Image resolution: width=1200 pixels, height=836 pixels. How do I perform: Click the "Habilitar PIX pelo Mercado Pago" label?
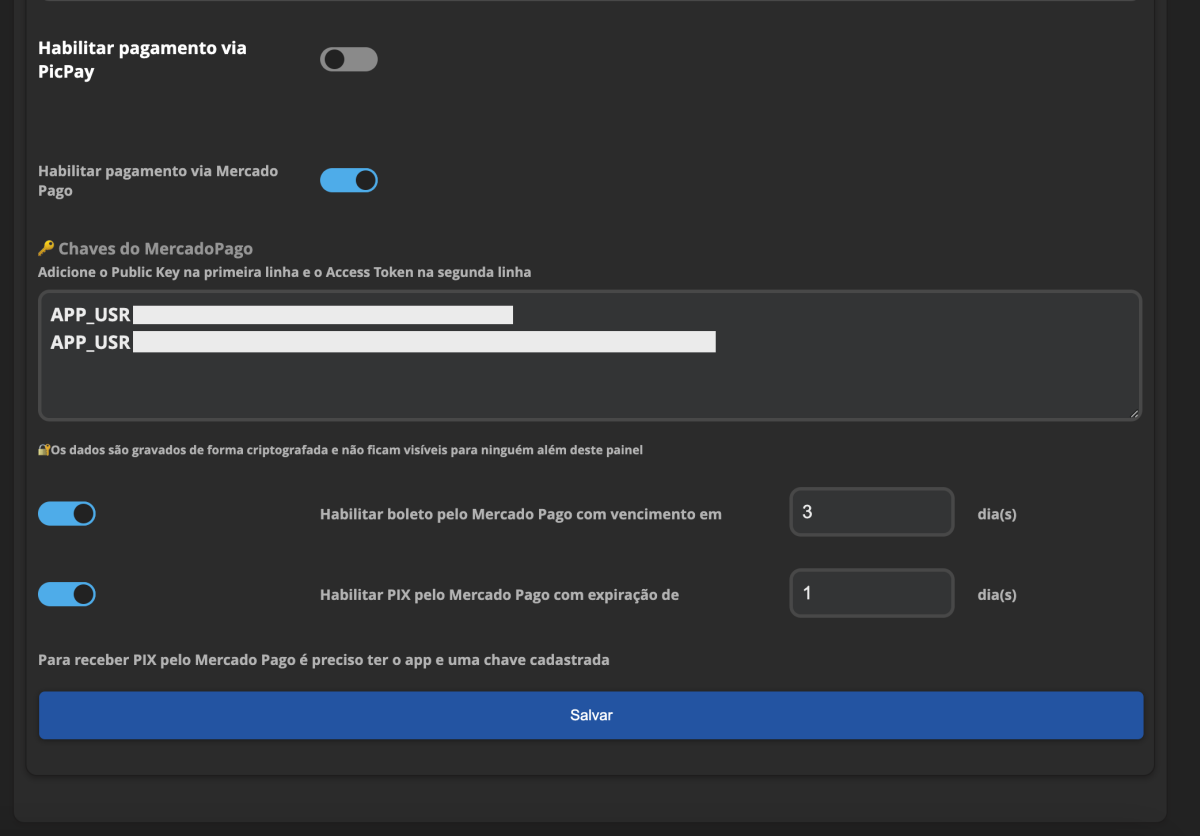pos(500,594)
